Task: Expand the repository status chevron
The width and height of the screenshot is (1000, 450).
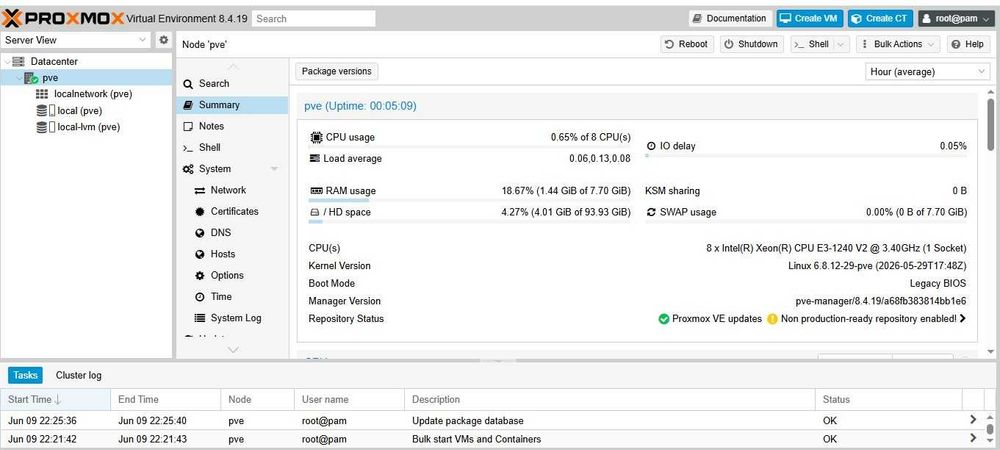Action: [962, 318]
